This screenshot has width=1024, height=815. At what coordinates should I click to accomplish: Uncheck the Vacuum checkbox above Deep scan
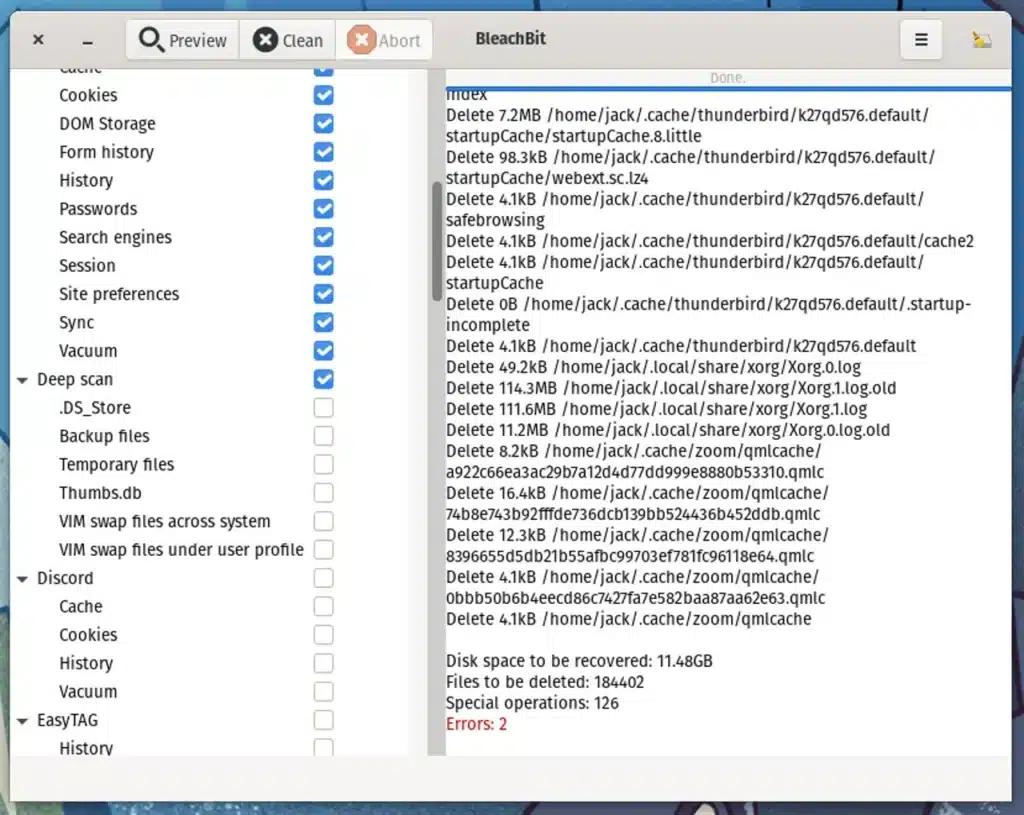pos(323,351)
